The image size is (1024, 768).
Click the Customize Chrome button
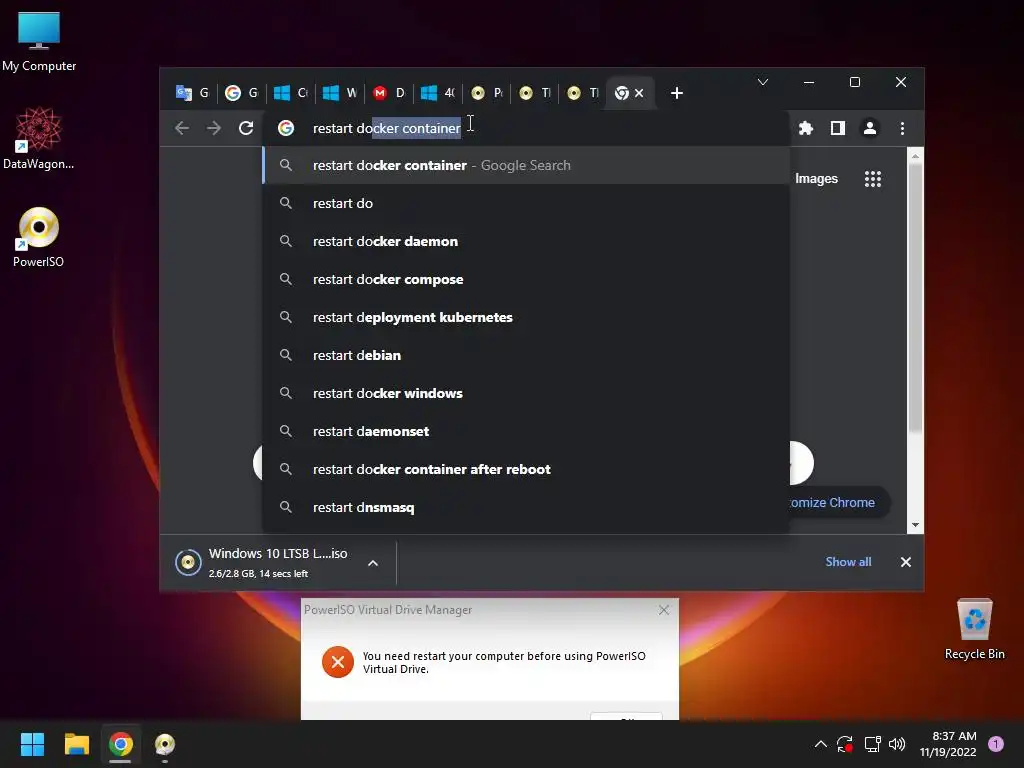pos(839,502)
